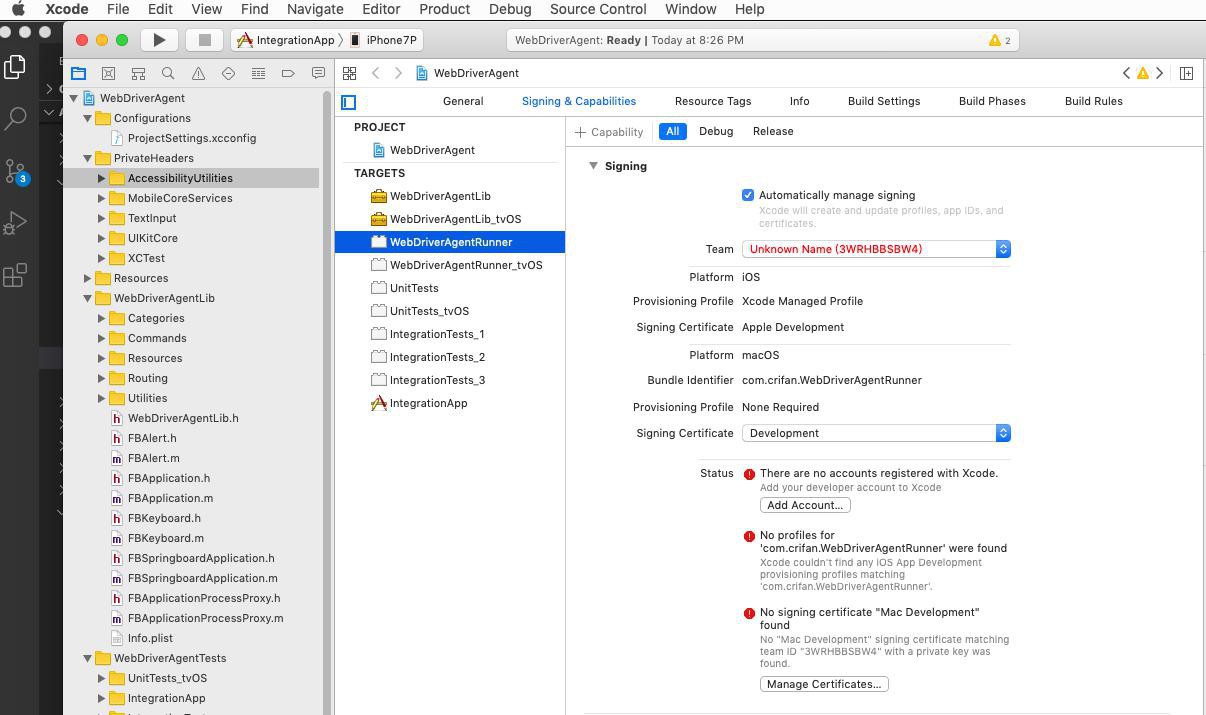Choose the iPhone7P run destination
This screenshot has width=1206, height=715.
point(384,40)
